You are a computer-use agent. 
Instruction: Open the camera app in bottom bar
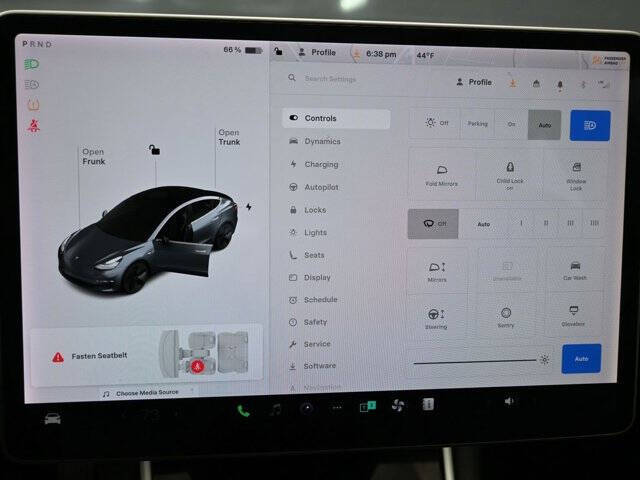tap(307, 408)
